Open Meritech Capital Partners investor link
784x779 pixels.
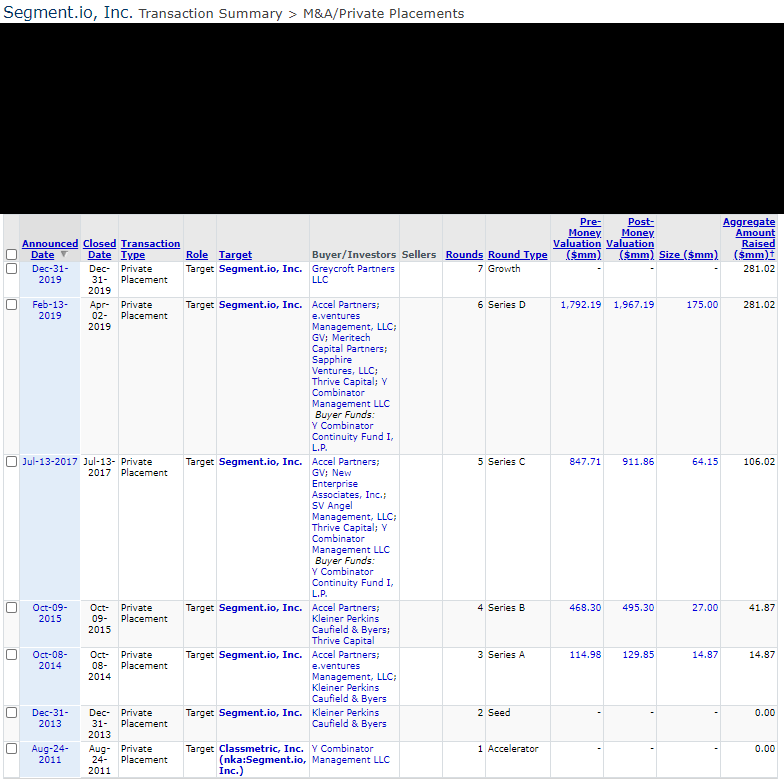tap(350, 343)
